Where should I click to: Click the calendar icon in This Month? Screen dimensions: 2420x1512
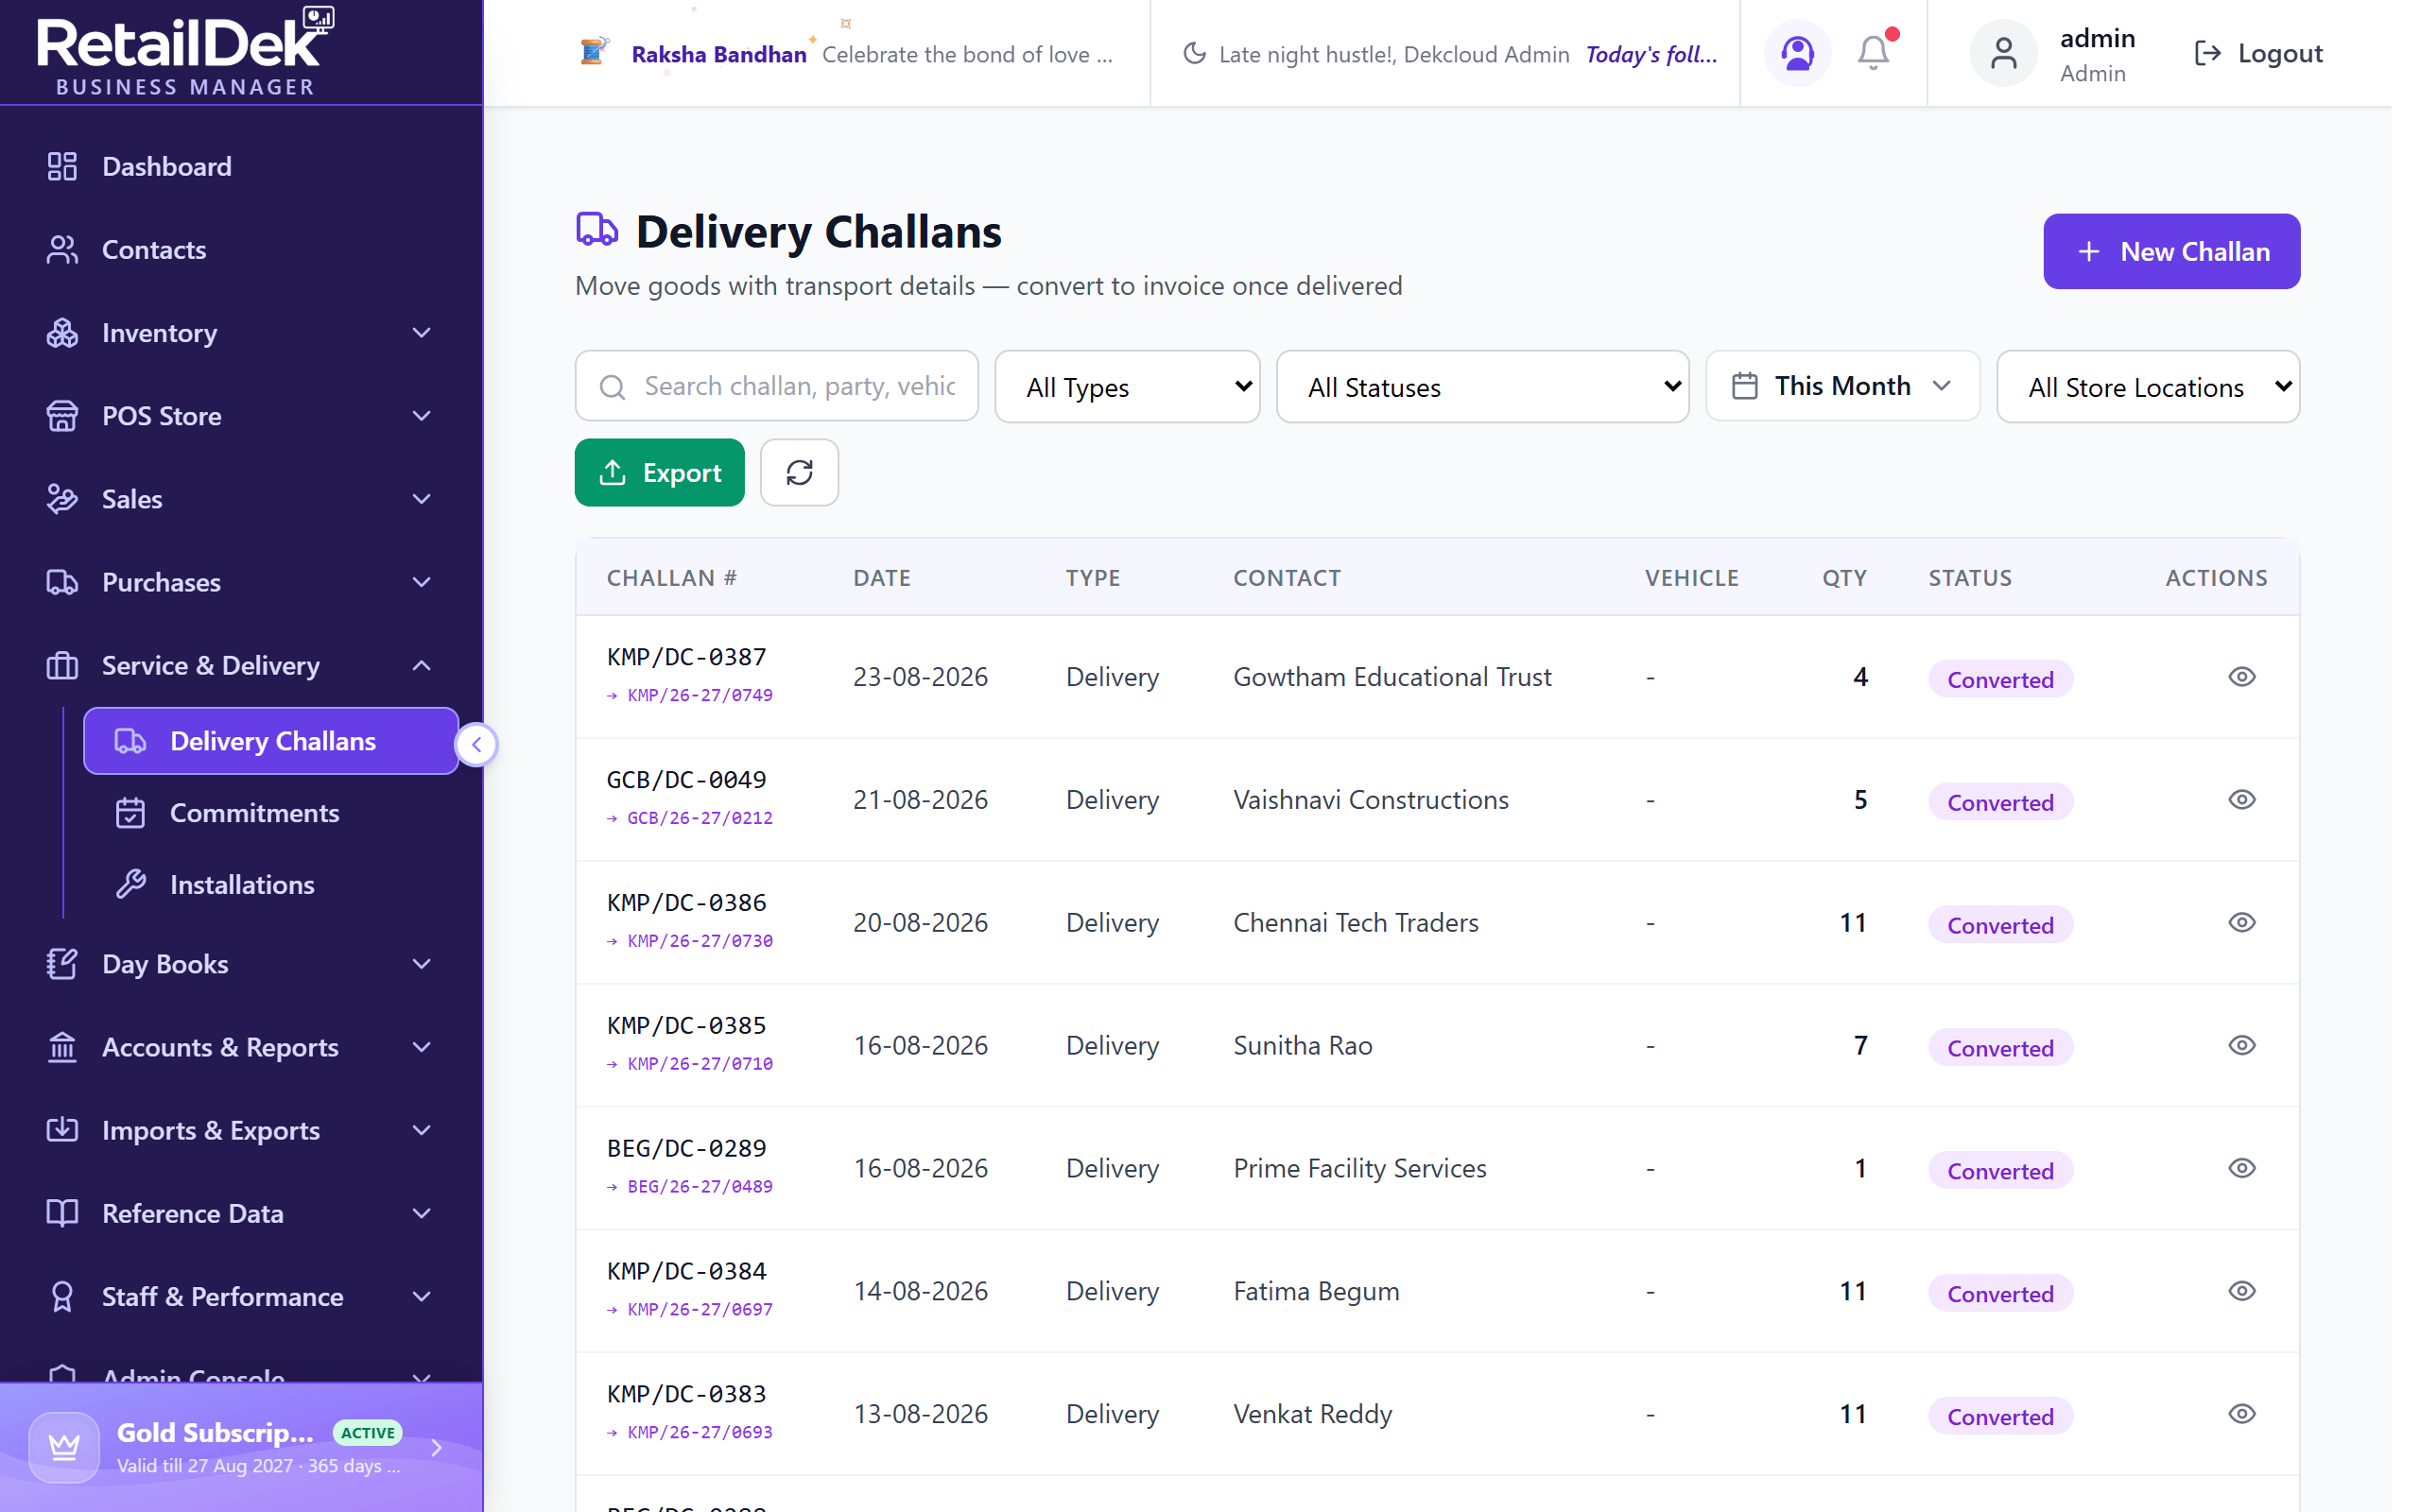point(1744,386)
